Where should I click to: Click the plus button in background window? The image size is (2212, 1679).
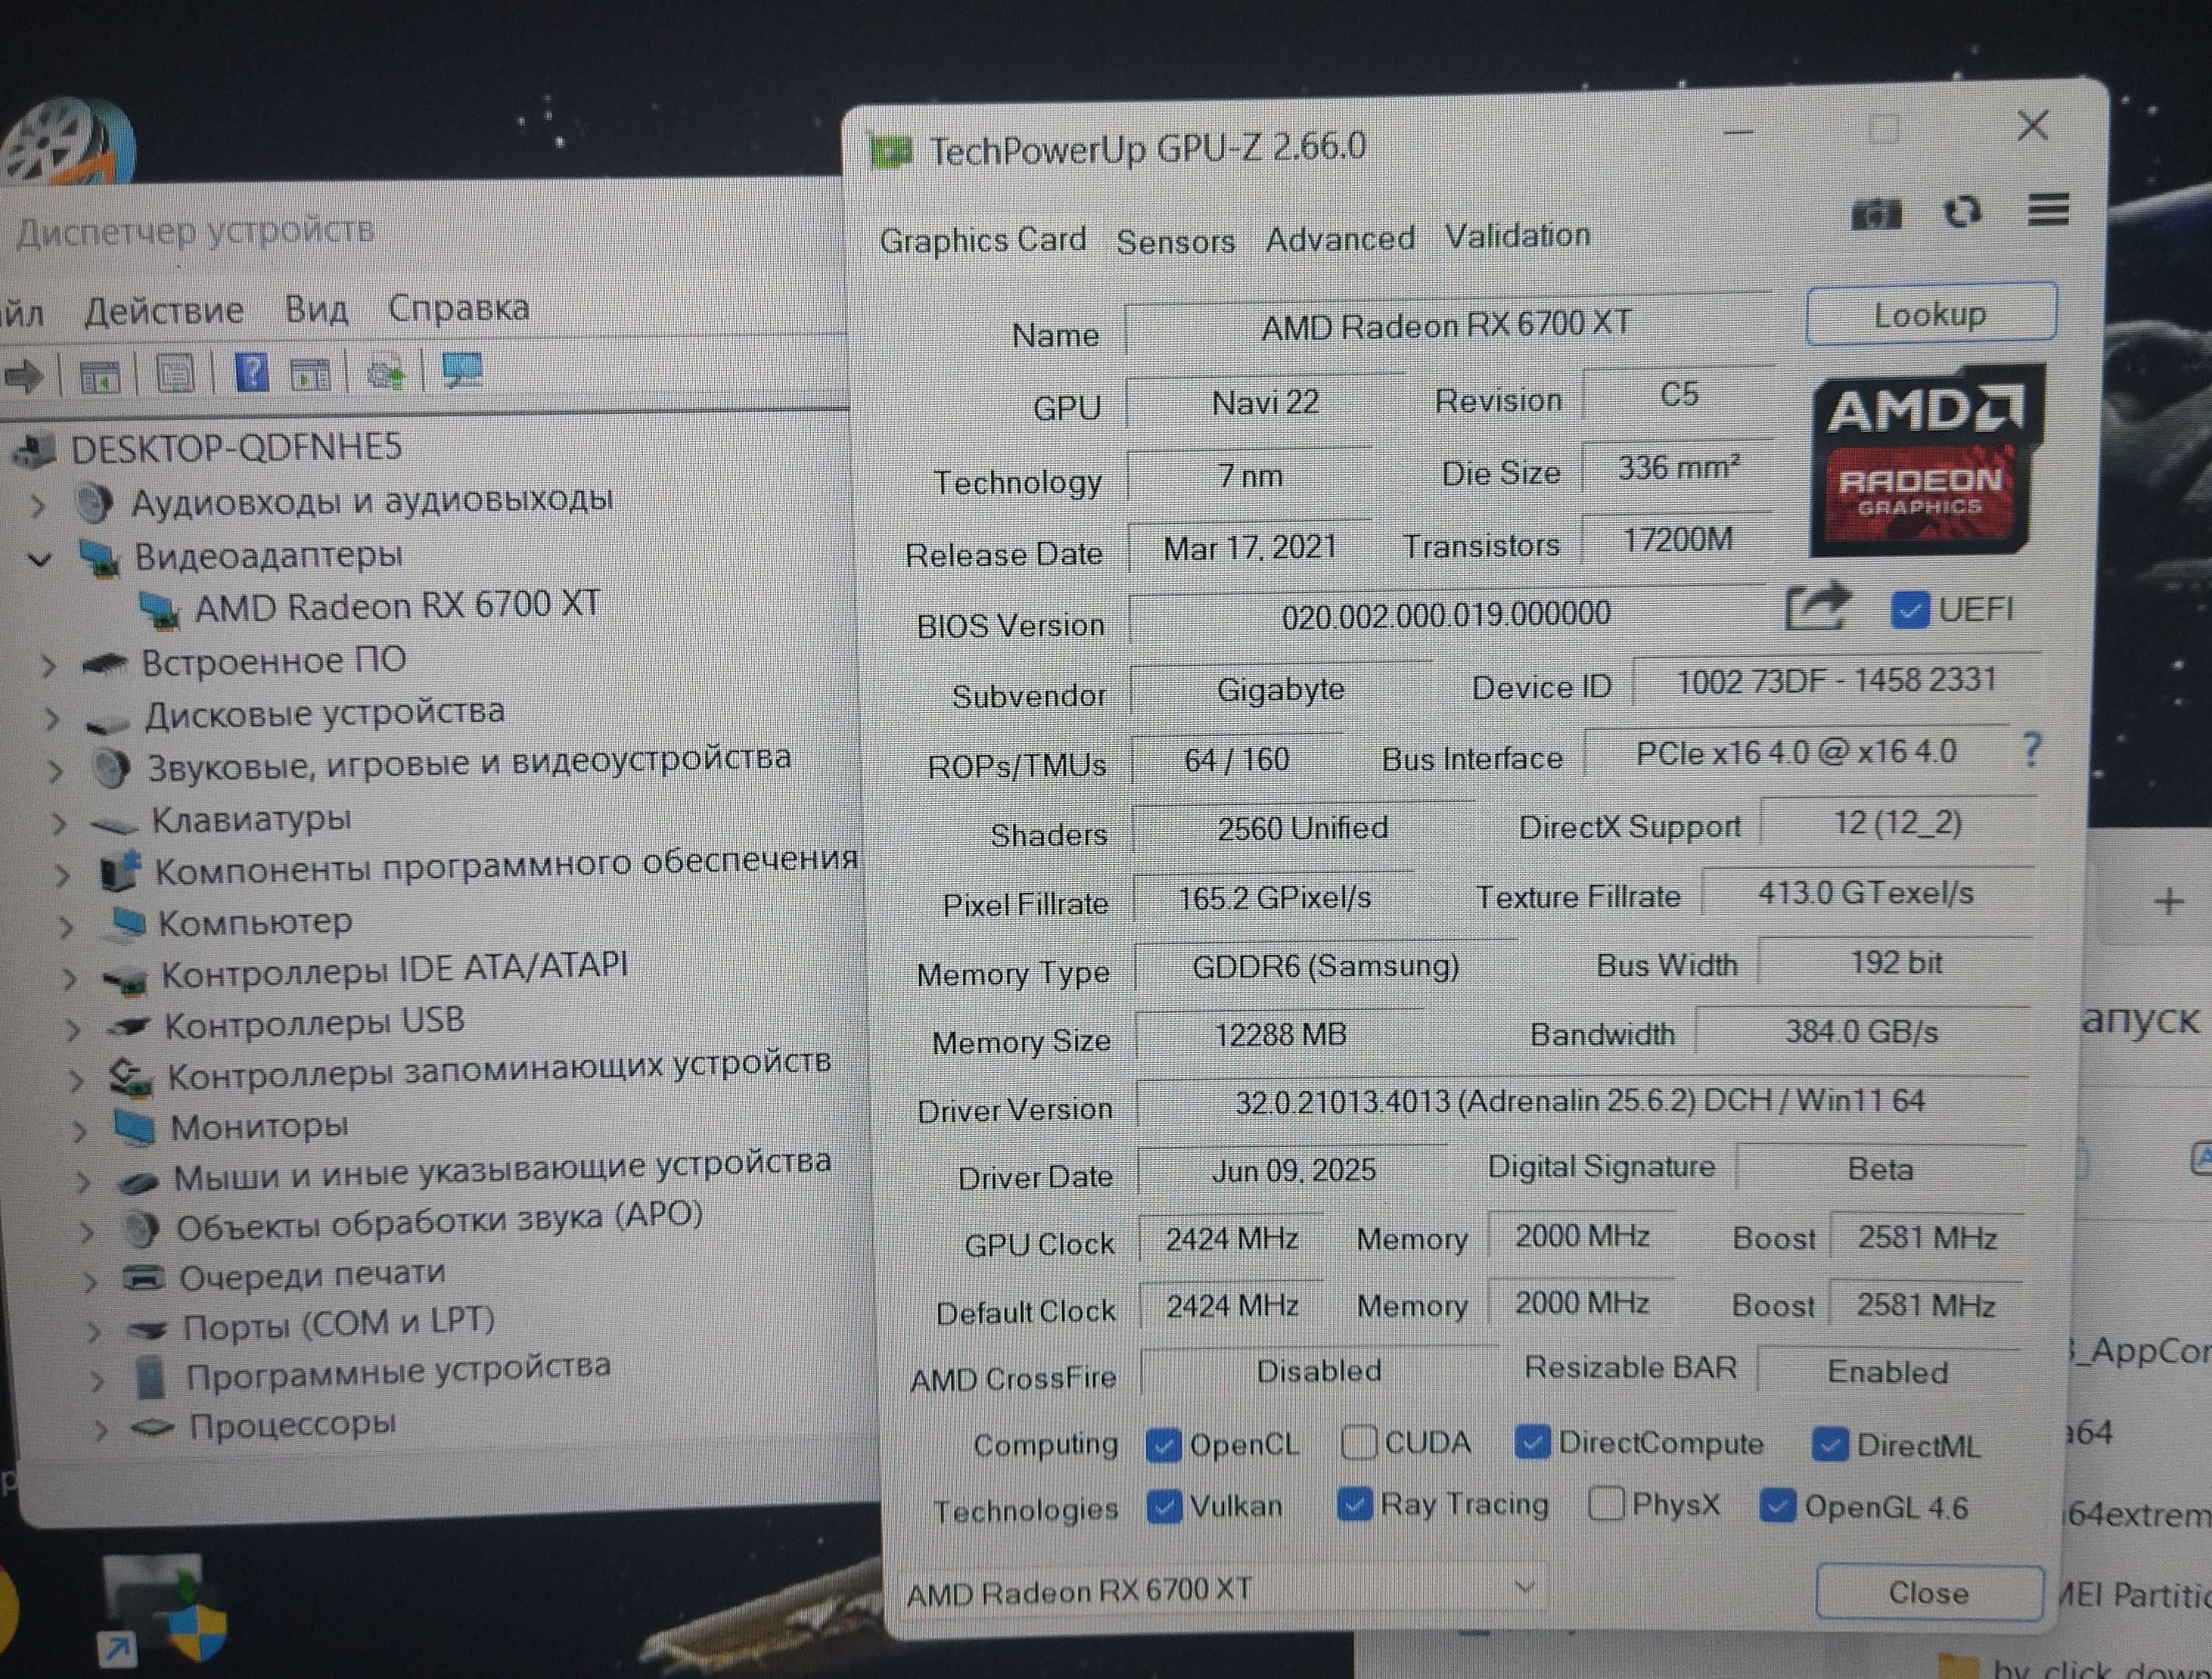tap(2168, 902)
